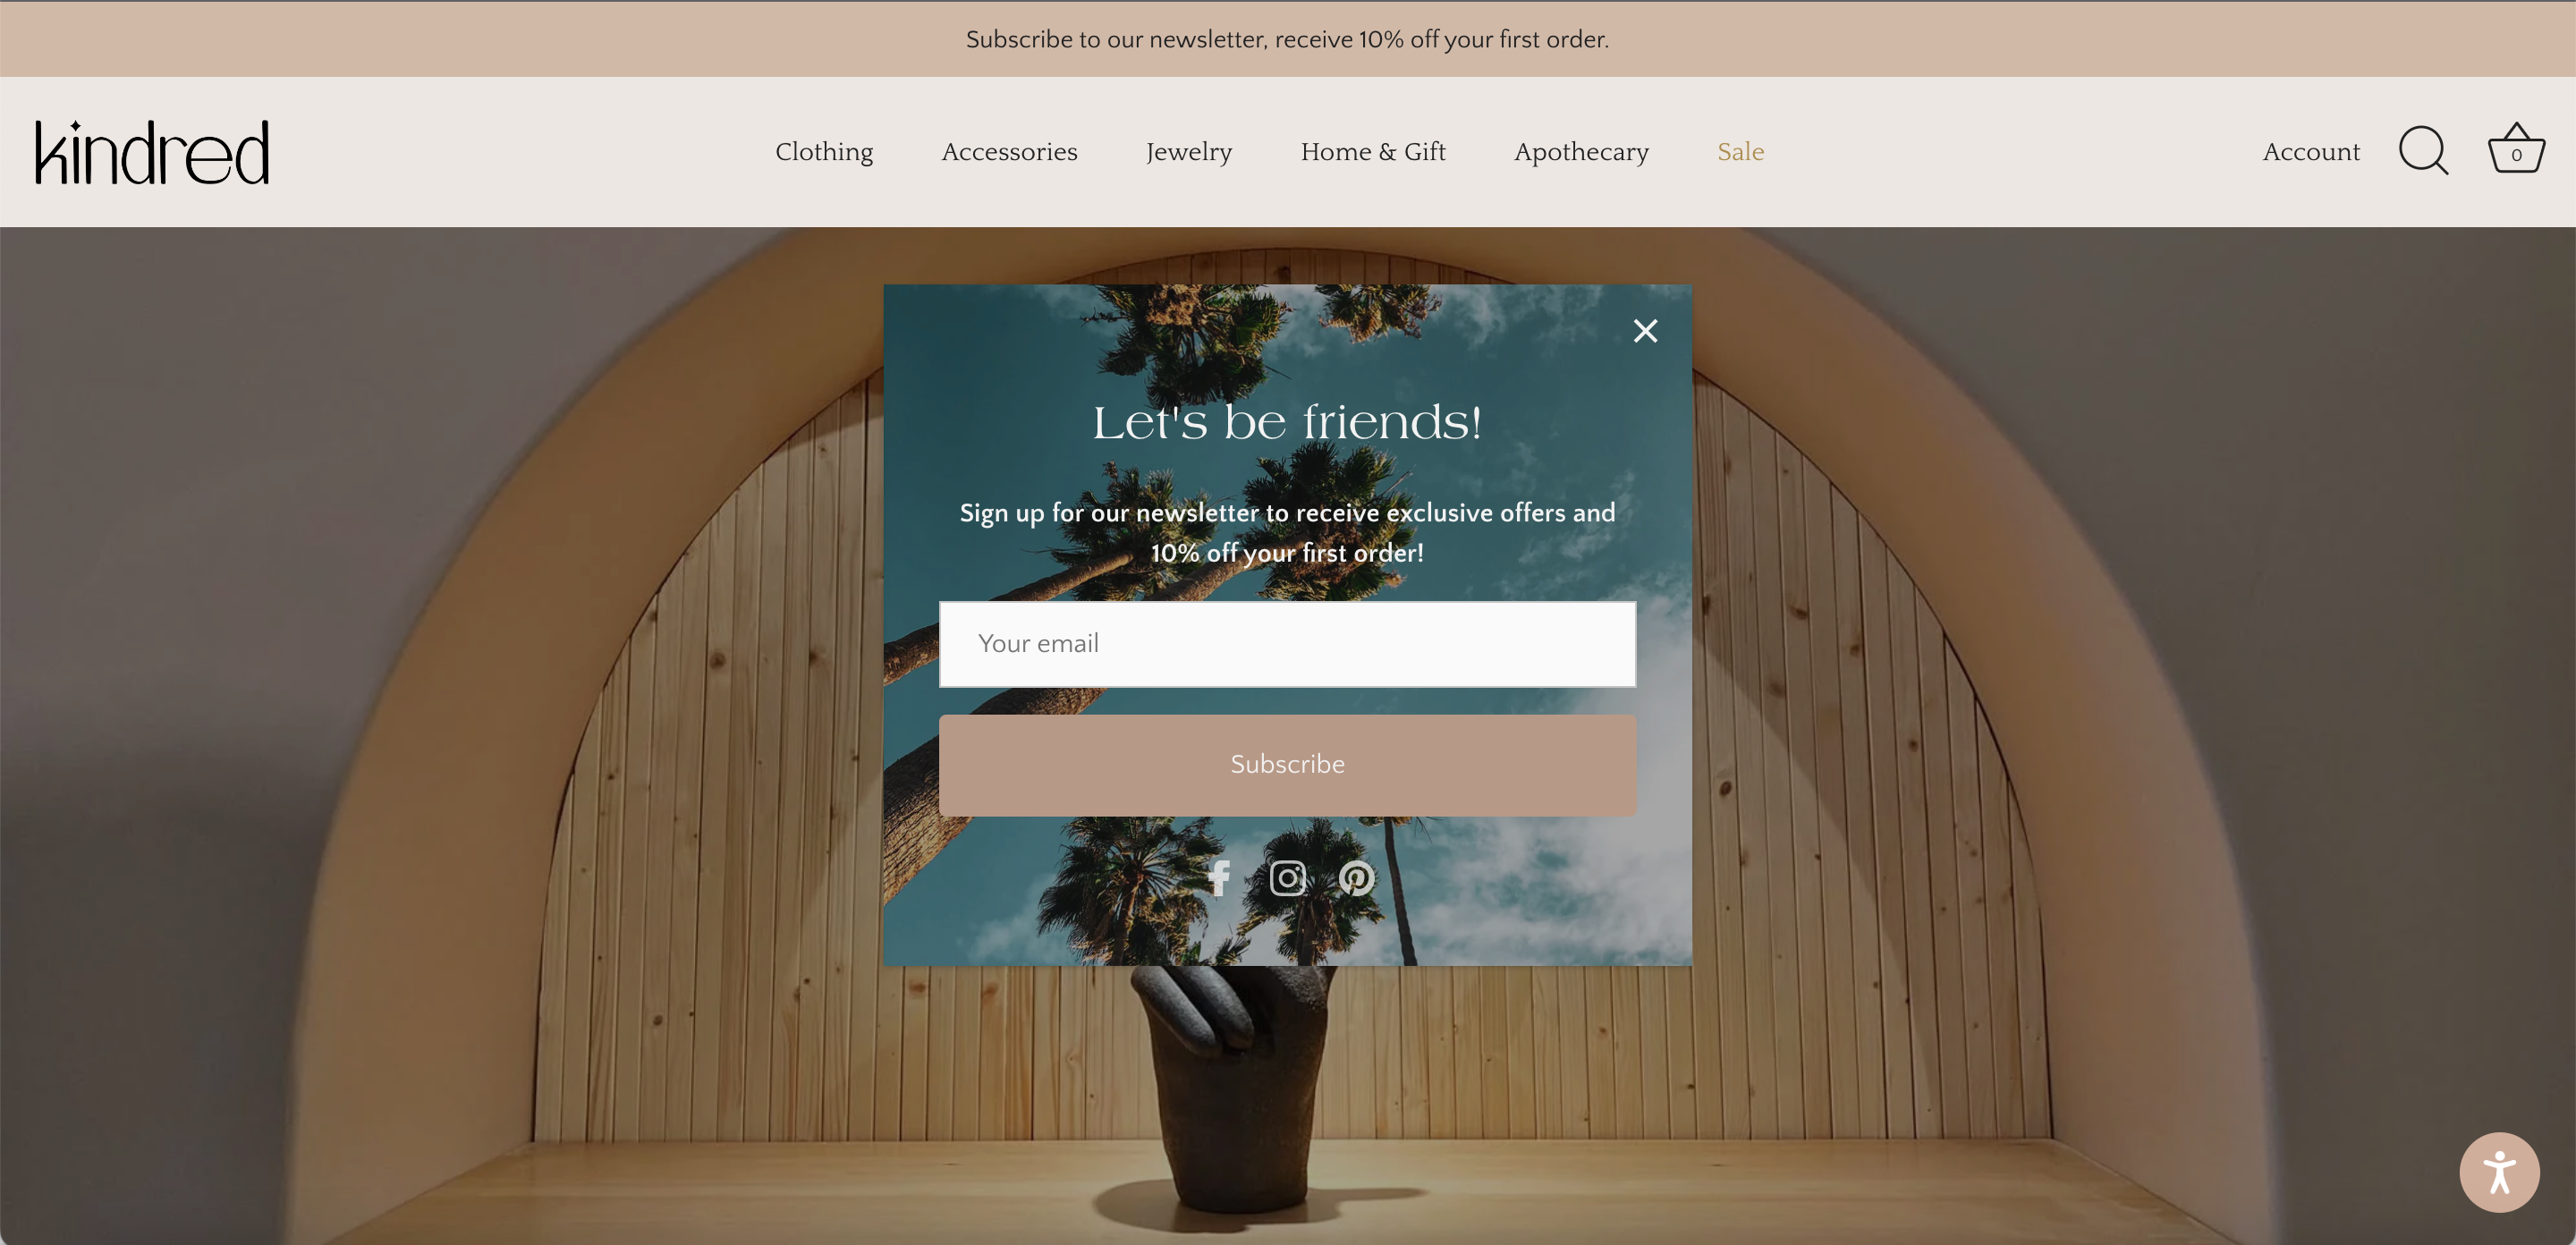Close the newsletter popup with X
Image resolution: width=2576 pixels, height=1245 pixels.
coord(1645,331)
